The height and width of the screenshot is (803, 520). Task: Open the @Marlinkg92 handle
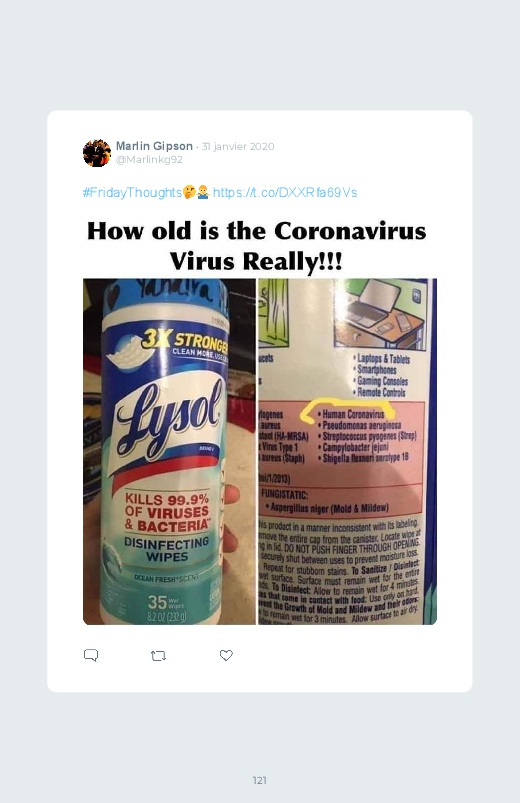tap(149, 159)
